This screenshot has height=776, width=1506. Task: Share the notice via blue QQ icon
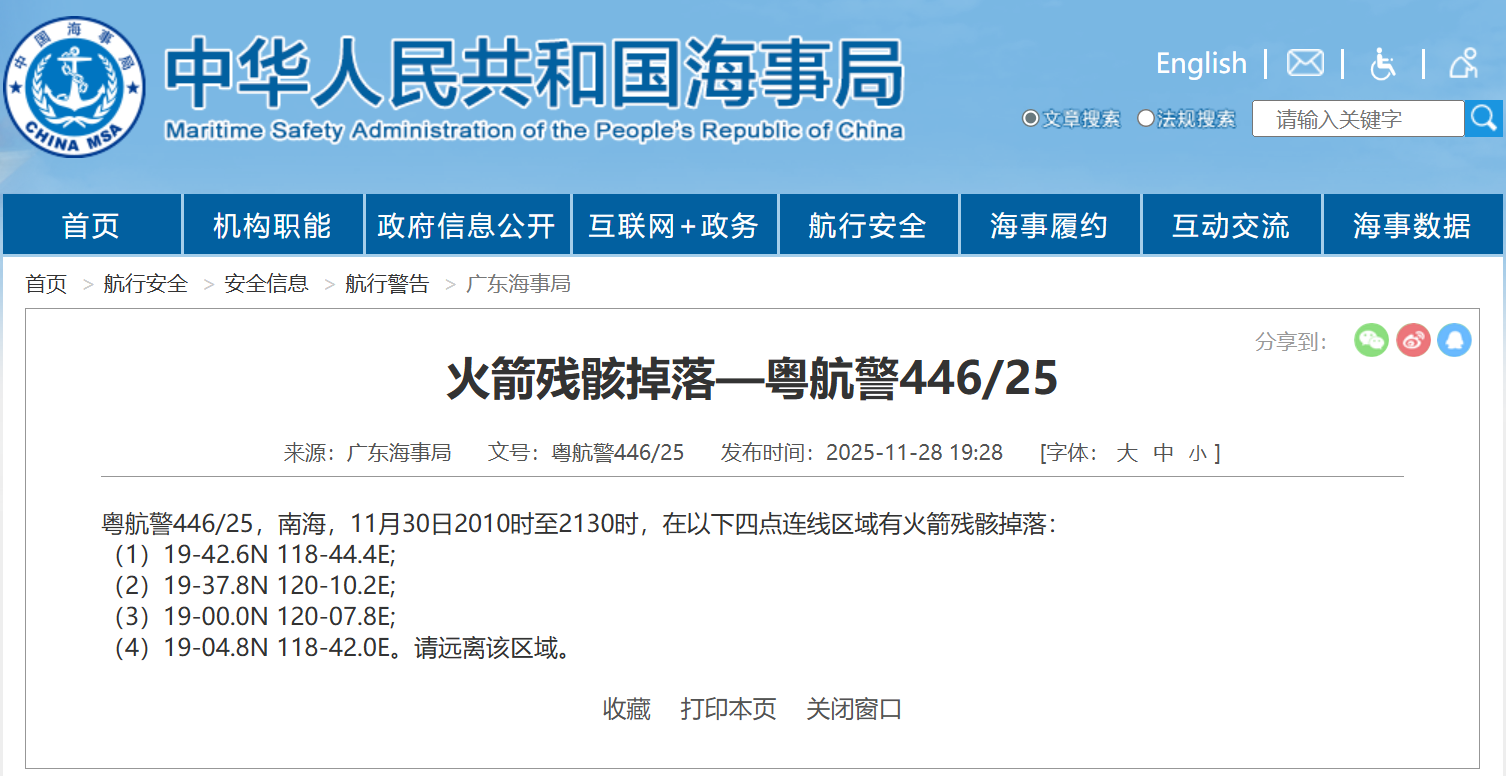(x=1454, y=341)
